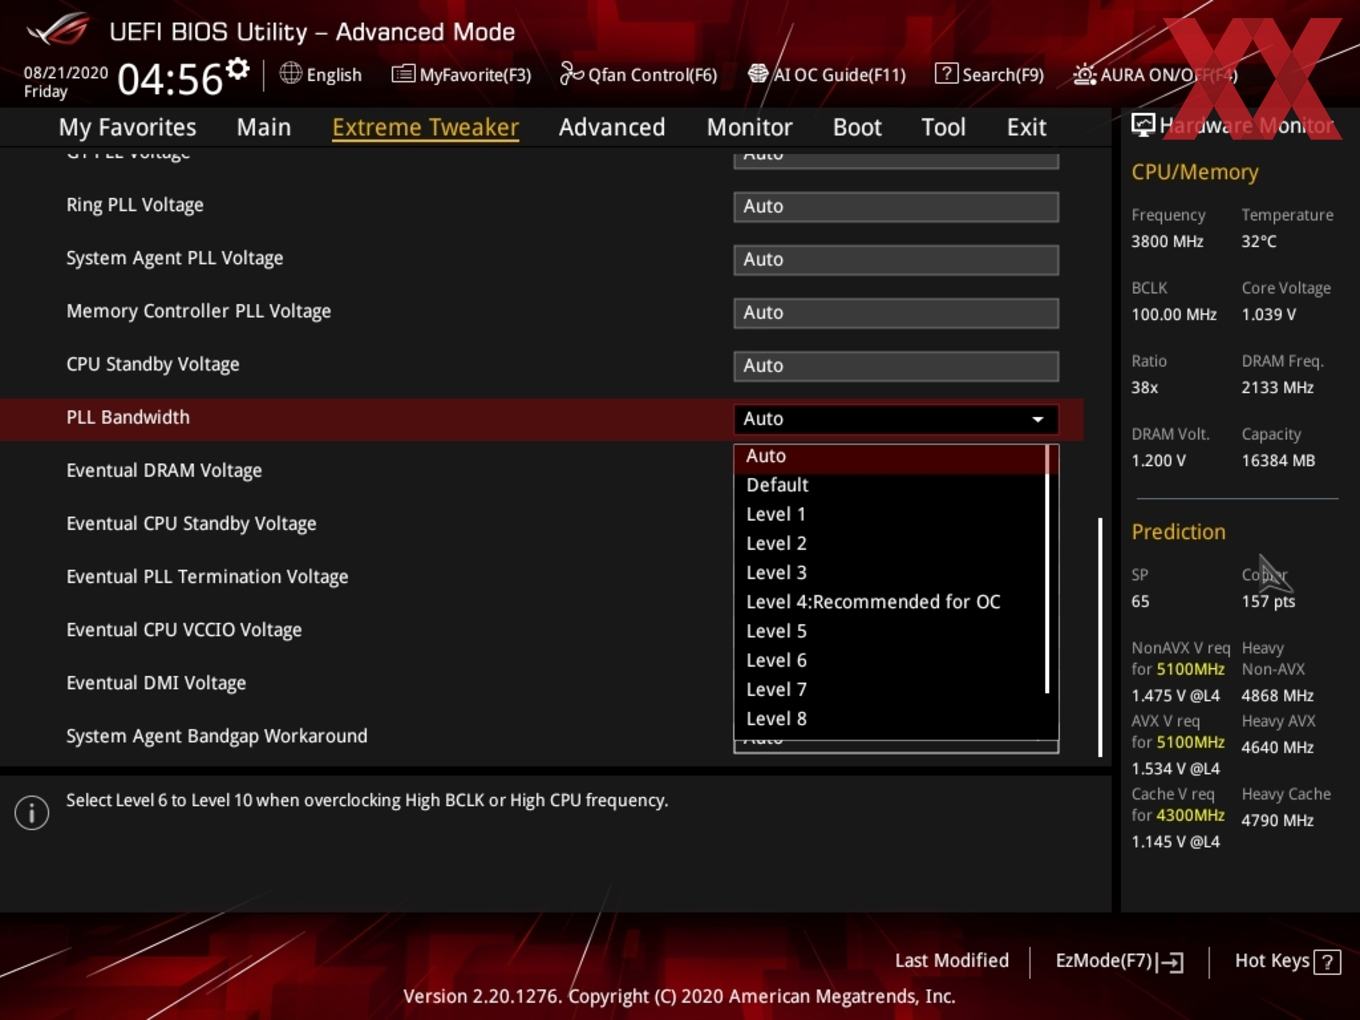Switch to My Favorites tab
The height and width of the screenshot is (1020, 1360).
(x=127, y=127)
